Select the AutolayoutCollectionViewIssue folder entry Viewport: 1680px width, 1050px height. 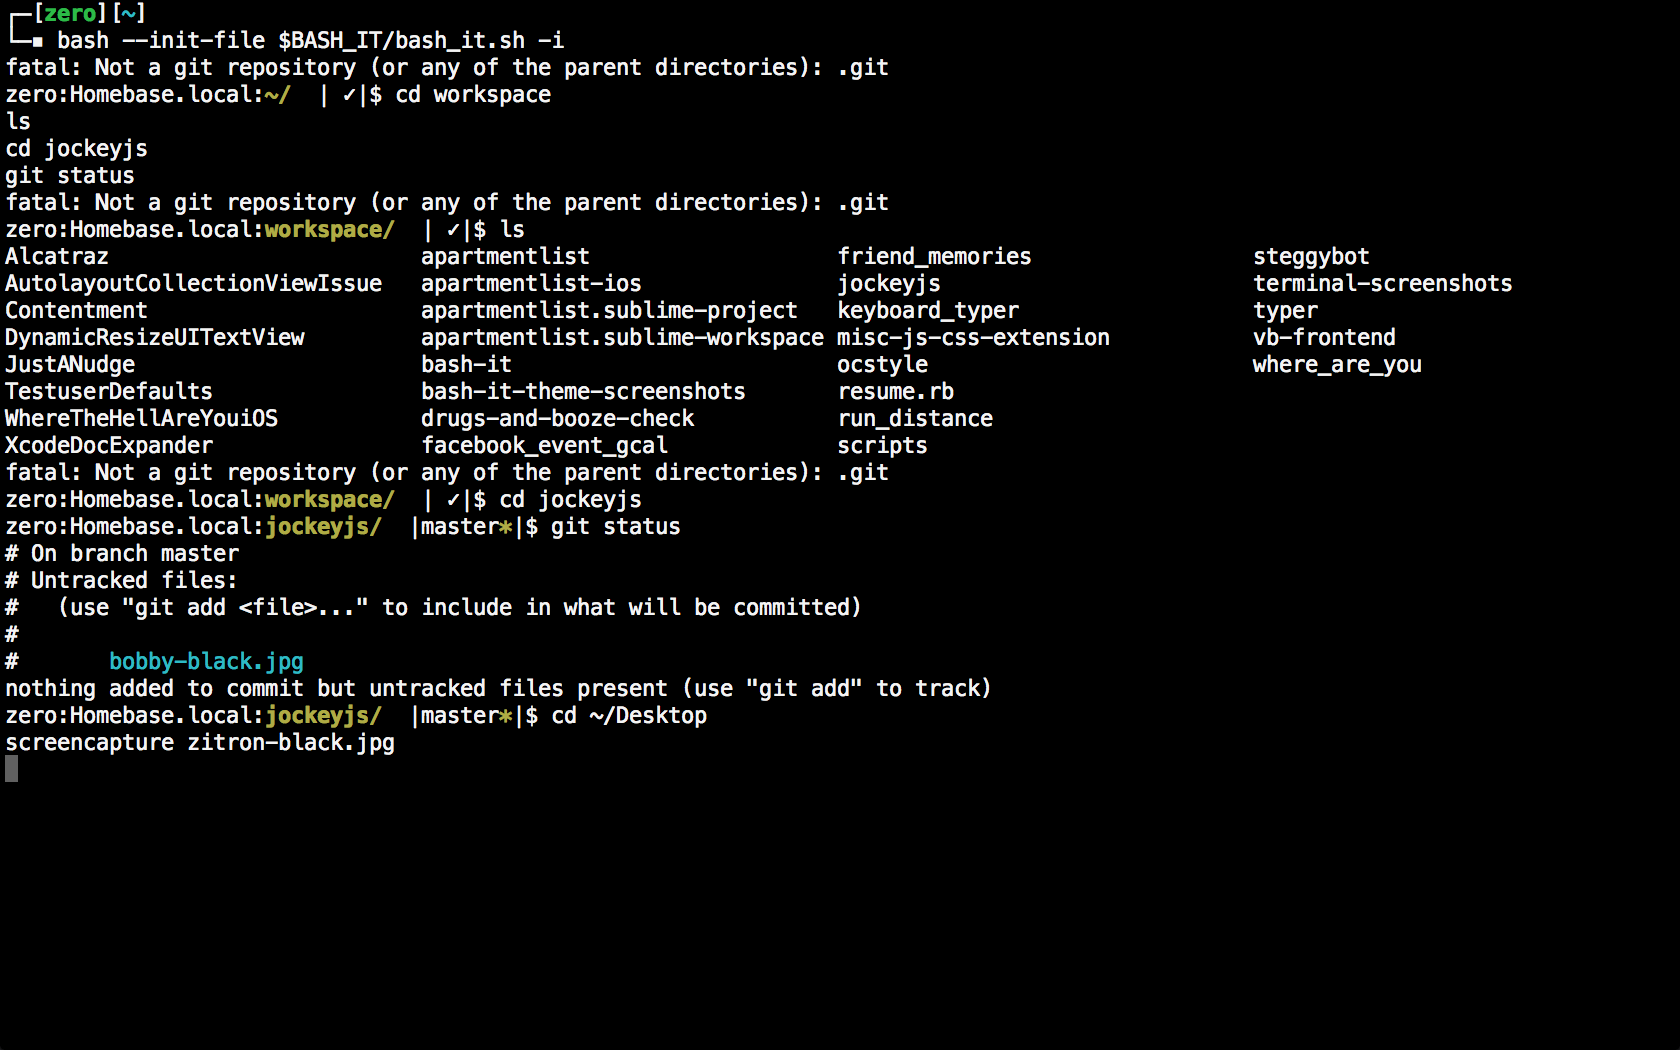pos(193,284)
